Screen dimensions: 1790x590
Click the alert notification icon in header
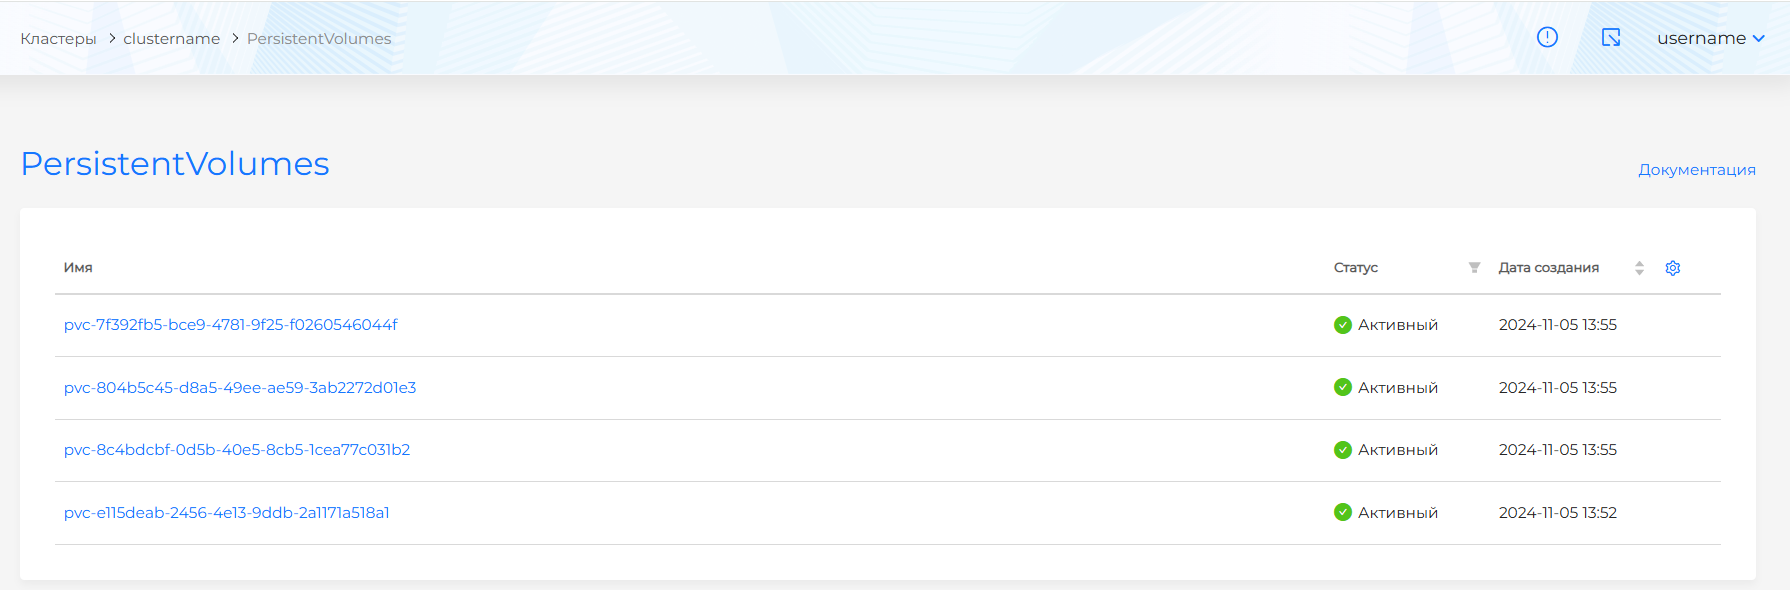(x=1547, y=38)
